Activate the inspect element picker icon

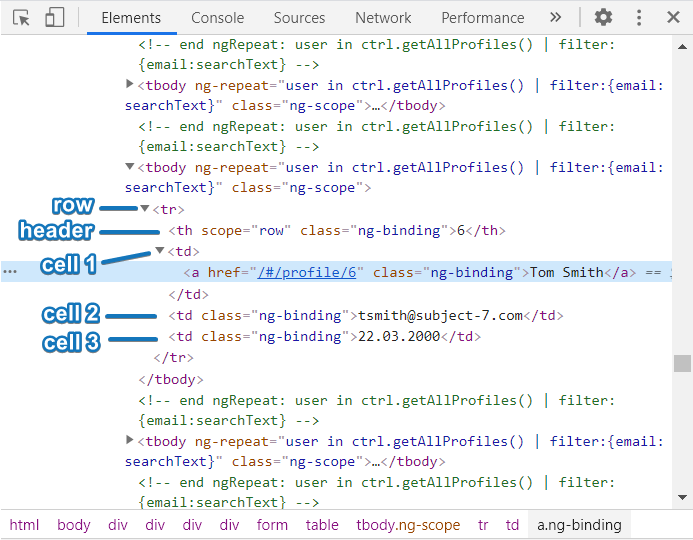22,17
